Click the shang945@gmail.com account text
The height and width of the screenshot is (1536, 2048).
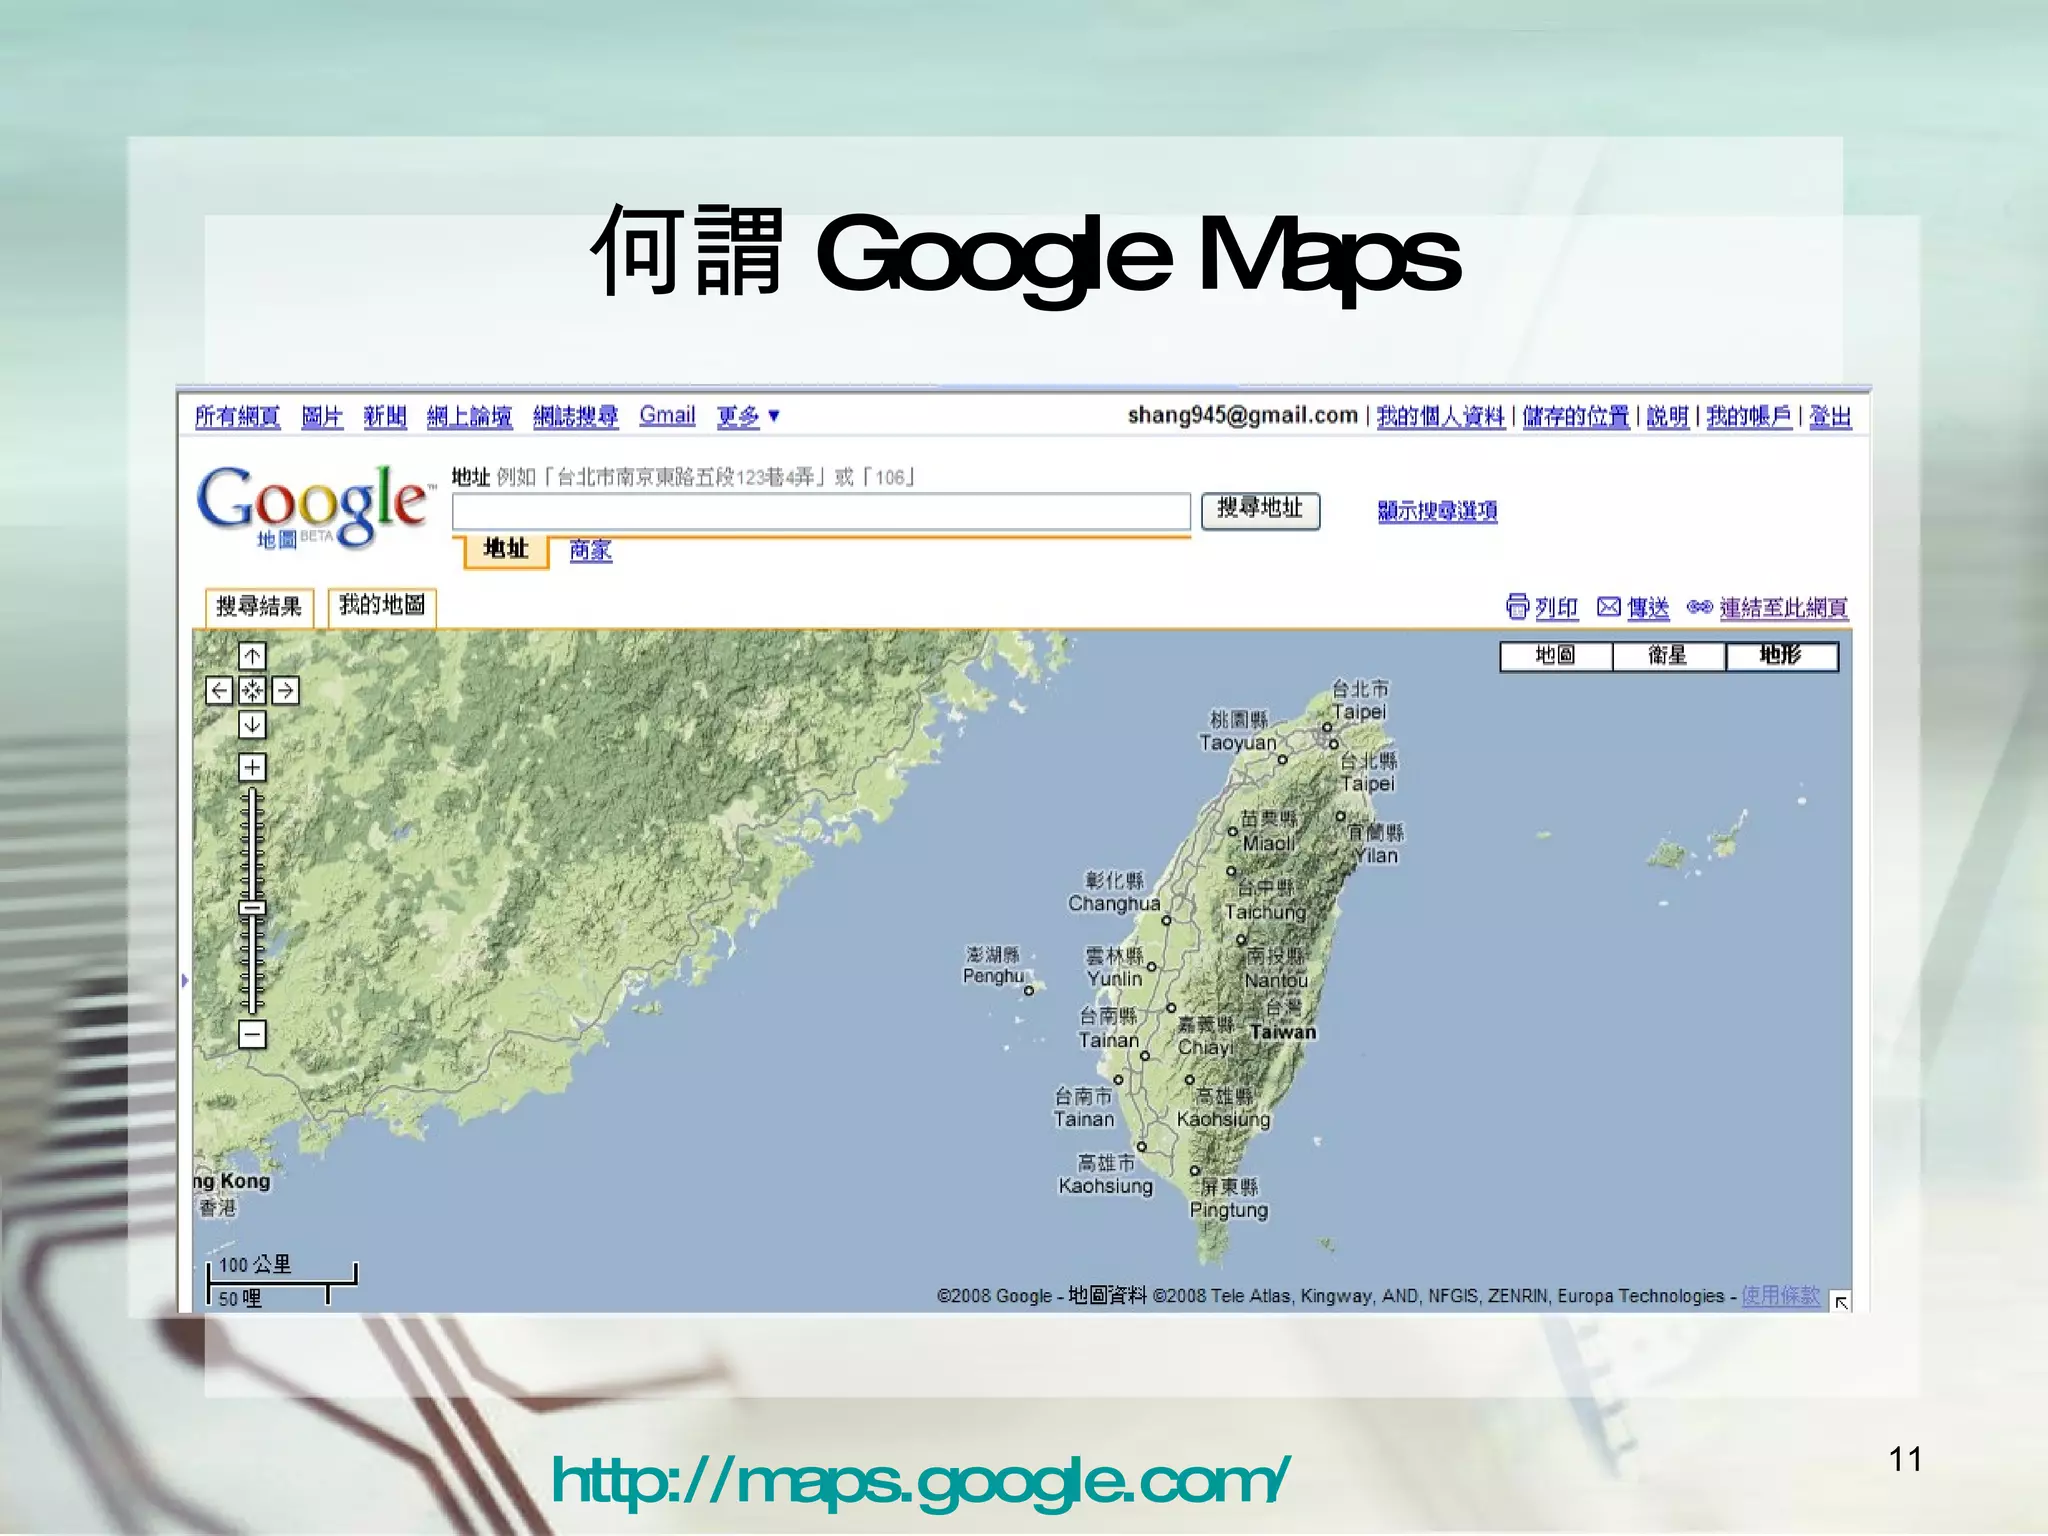1243,415
